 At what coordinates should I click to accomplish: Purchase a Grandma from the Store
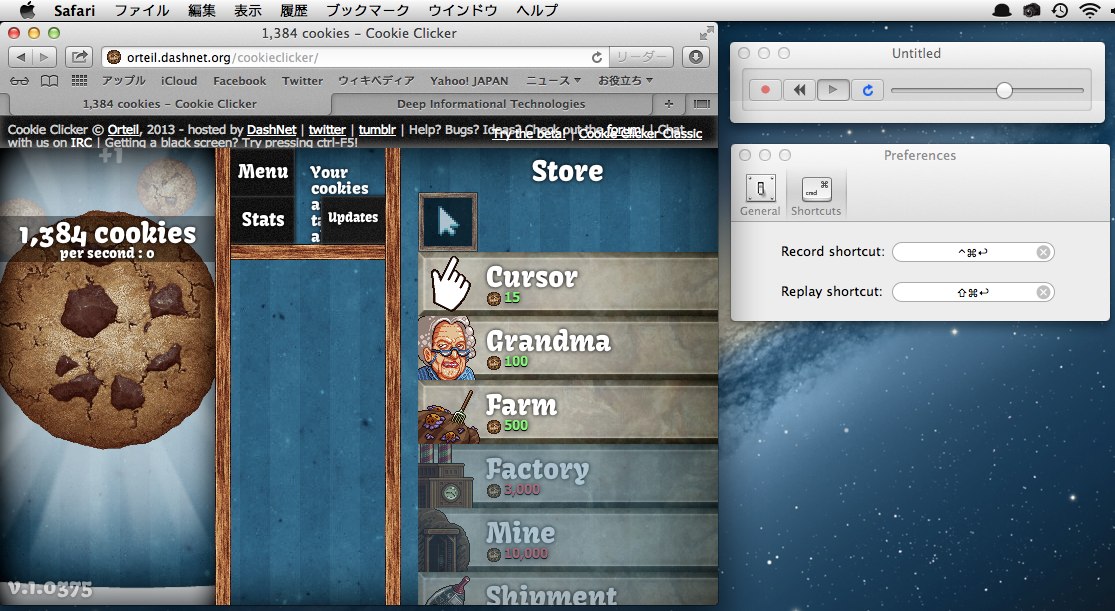[568, 347]
